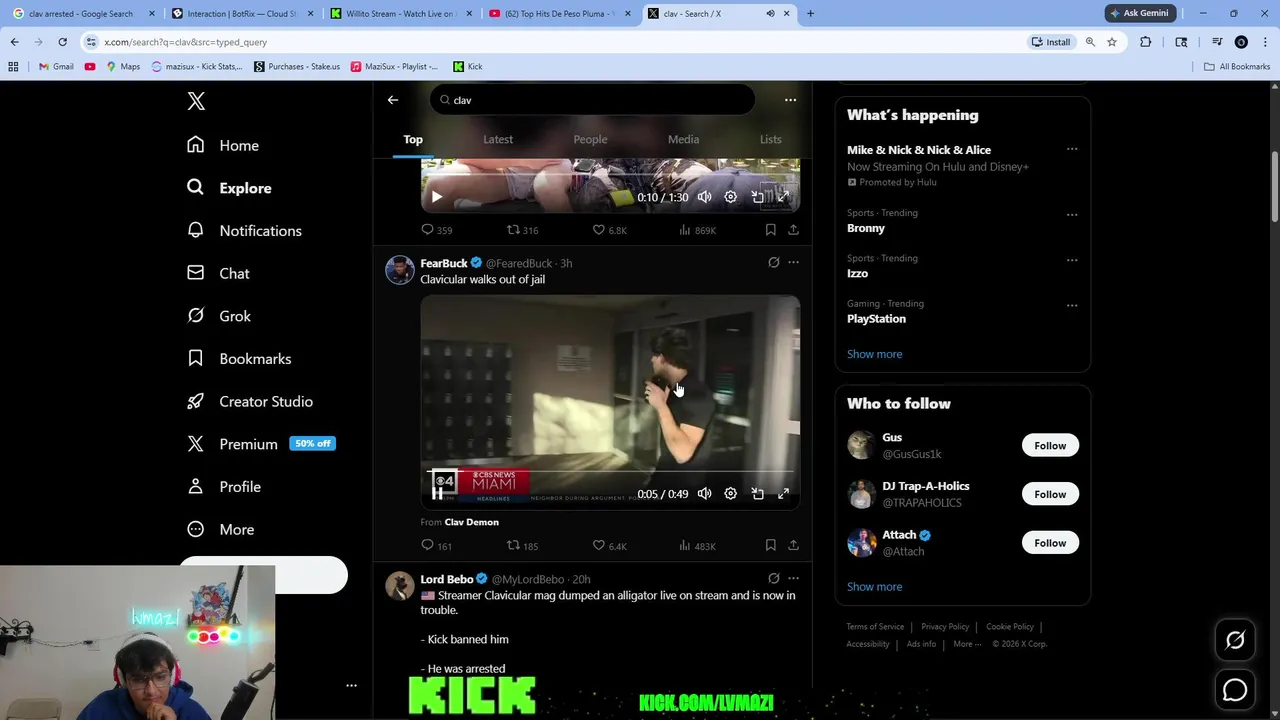1280x720 pixels.
Task: Follow DJ Trap-A-Holics
Action: tap(1050, 494)
